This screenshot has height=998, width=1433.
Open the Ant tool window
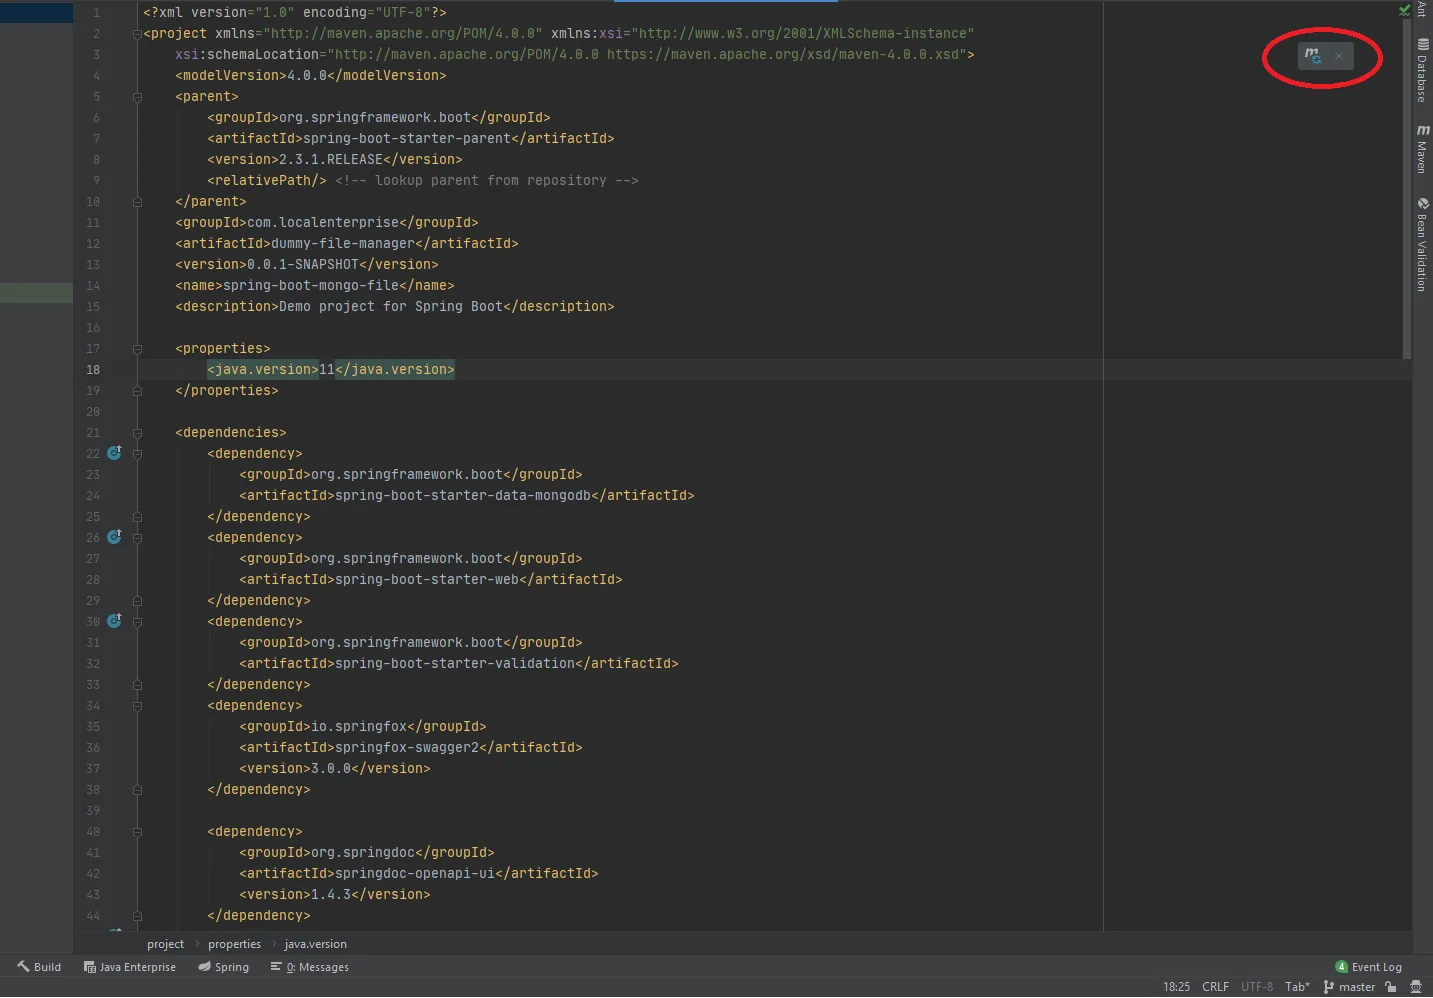(1422, 9)
